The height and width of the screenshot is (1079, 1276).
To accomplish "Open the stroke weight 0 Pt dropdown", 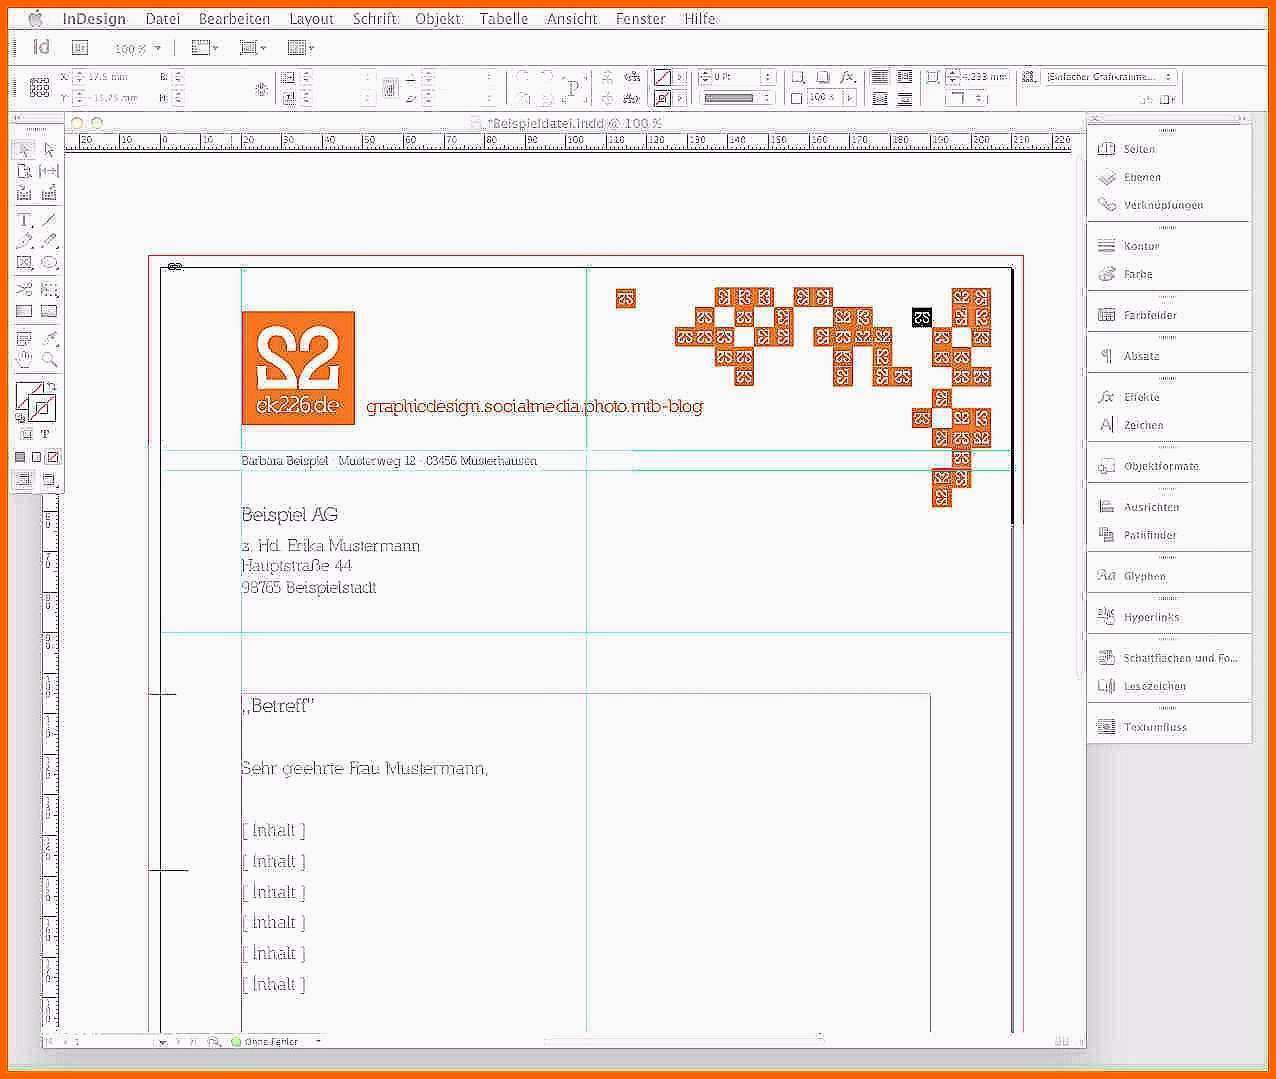I will [x=767, y=77].
